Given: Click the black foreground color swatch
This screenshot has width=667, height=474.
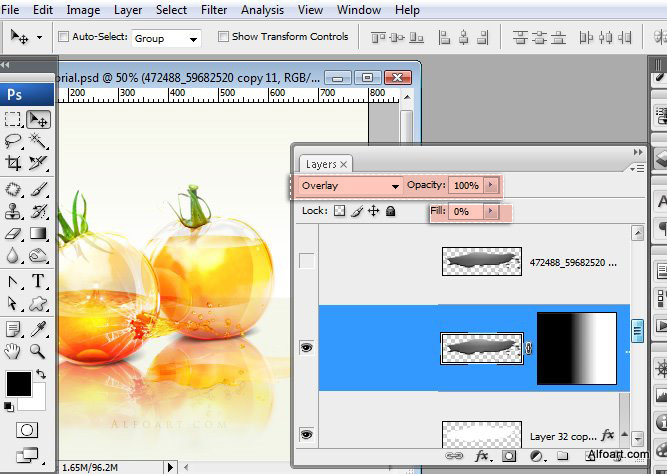Looking at the screenshot, I should coord(19,384).
